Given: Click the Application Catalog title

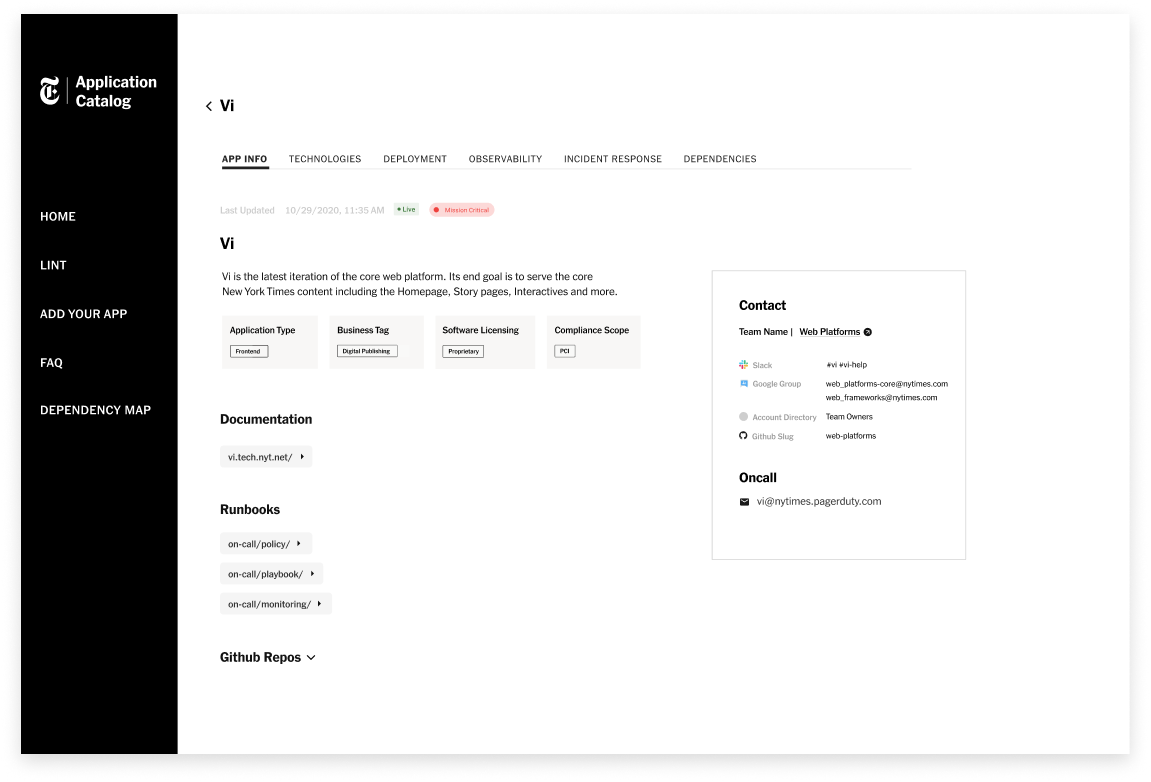Looking at the screenshot, I should click(116, 92).
